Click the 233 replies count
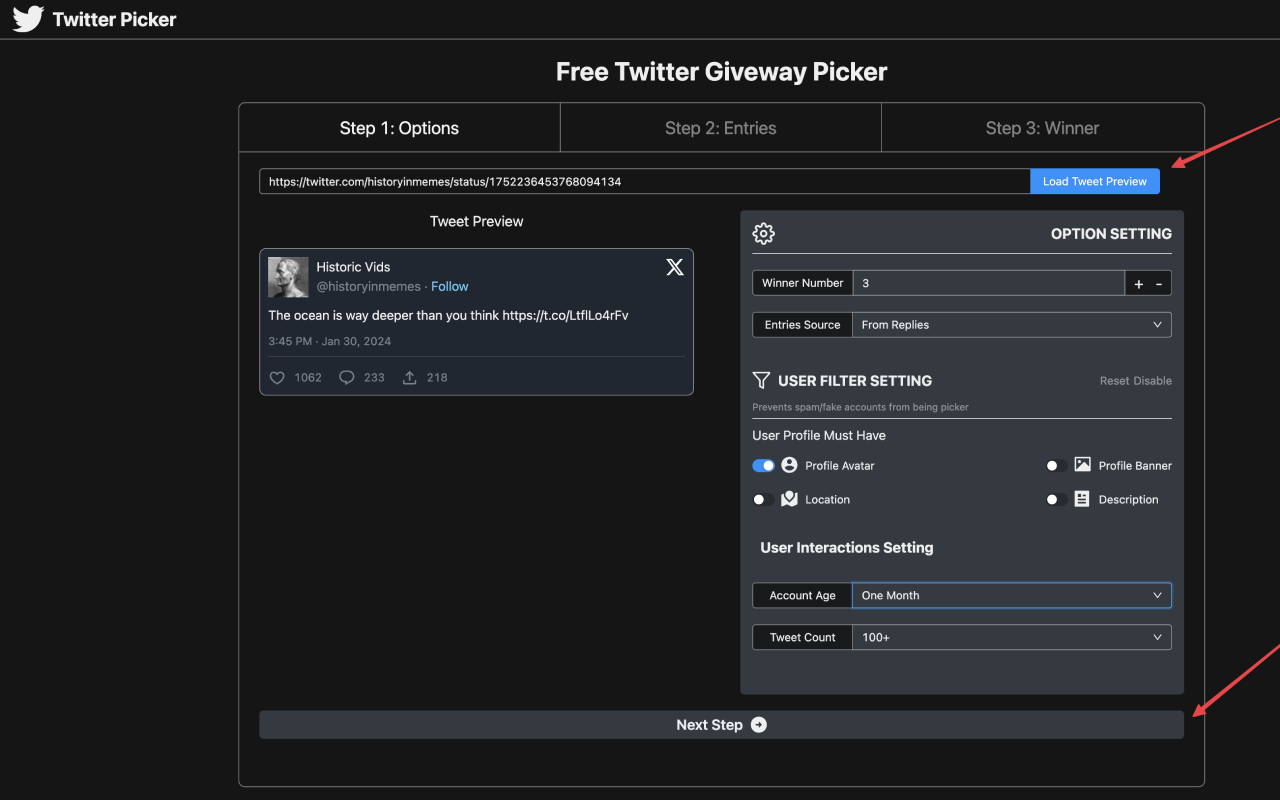The image size is (1280, 800). pos(374,378)
